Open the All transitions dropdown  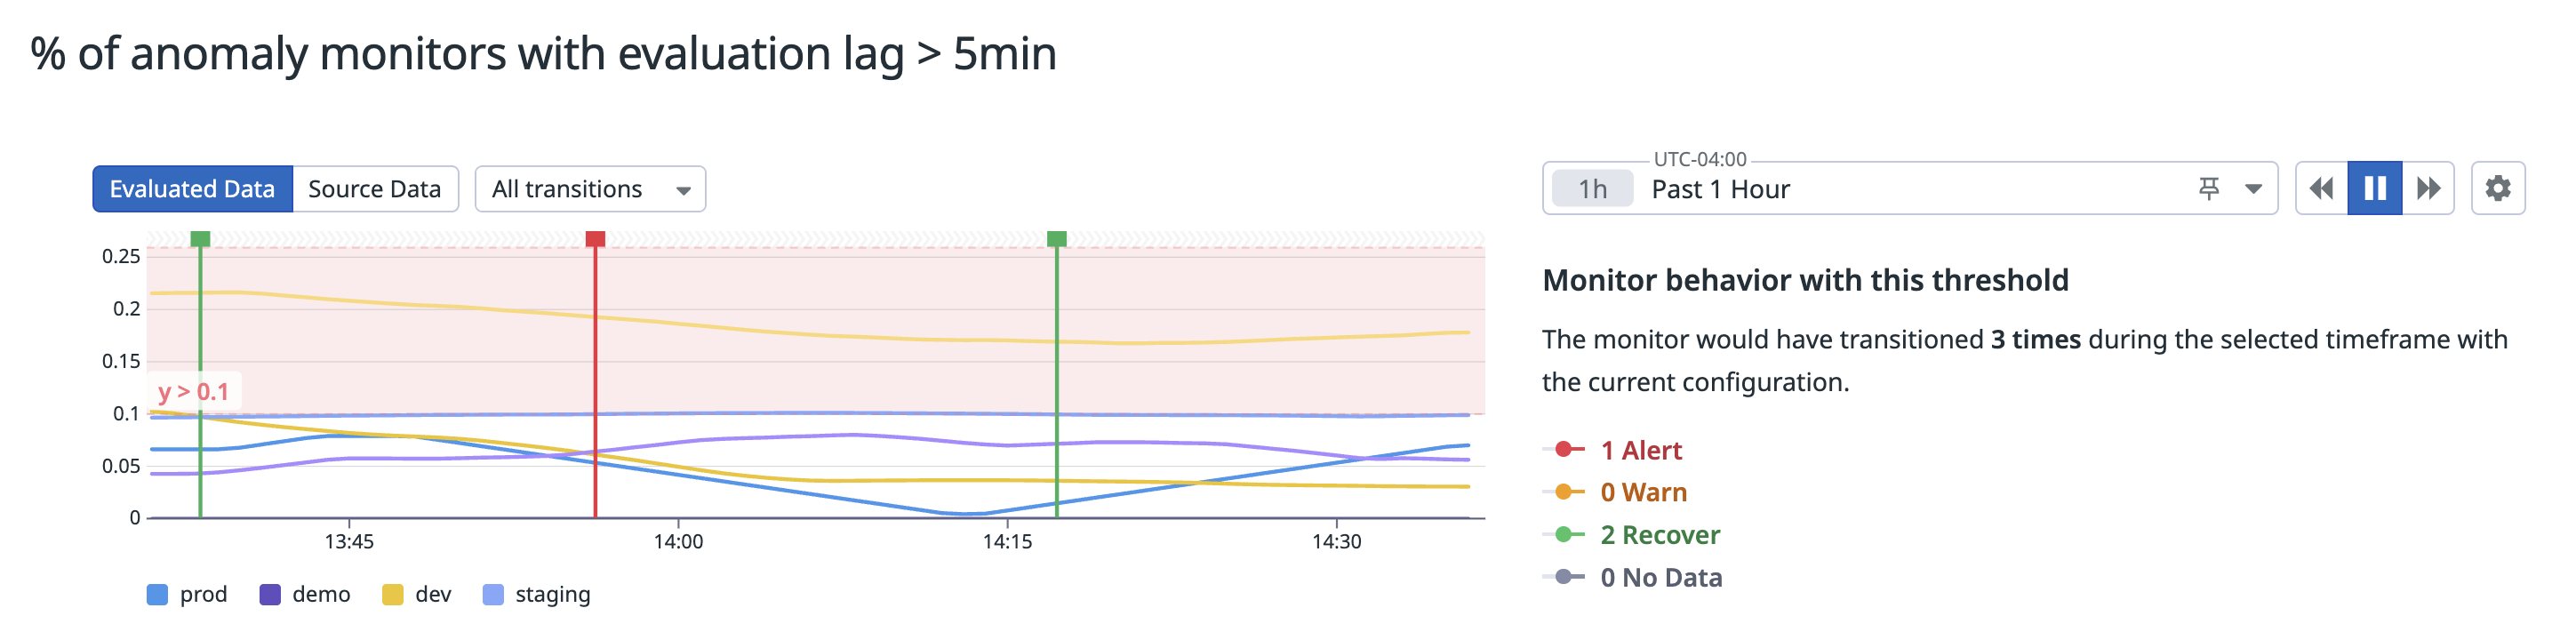pos(590,189)
